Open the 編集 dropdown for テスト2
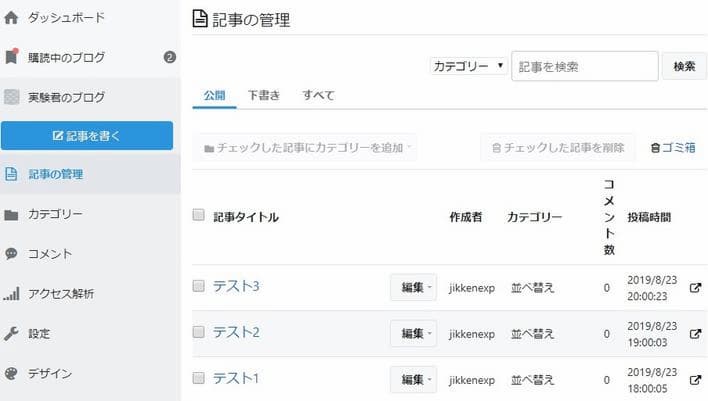 click(x=413, y=333)
